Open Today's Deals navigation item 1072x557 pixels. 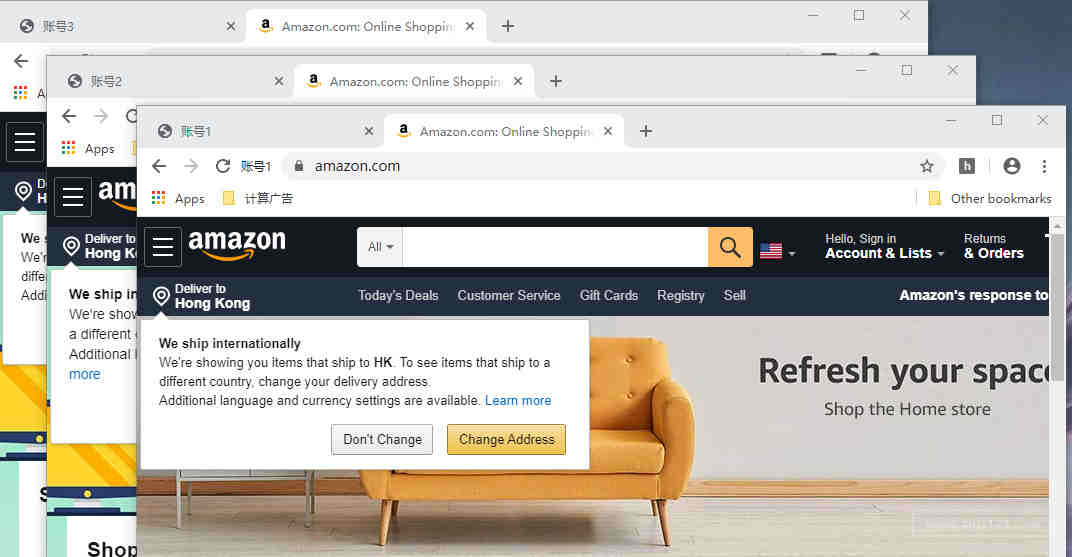(398, 296)
